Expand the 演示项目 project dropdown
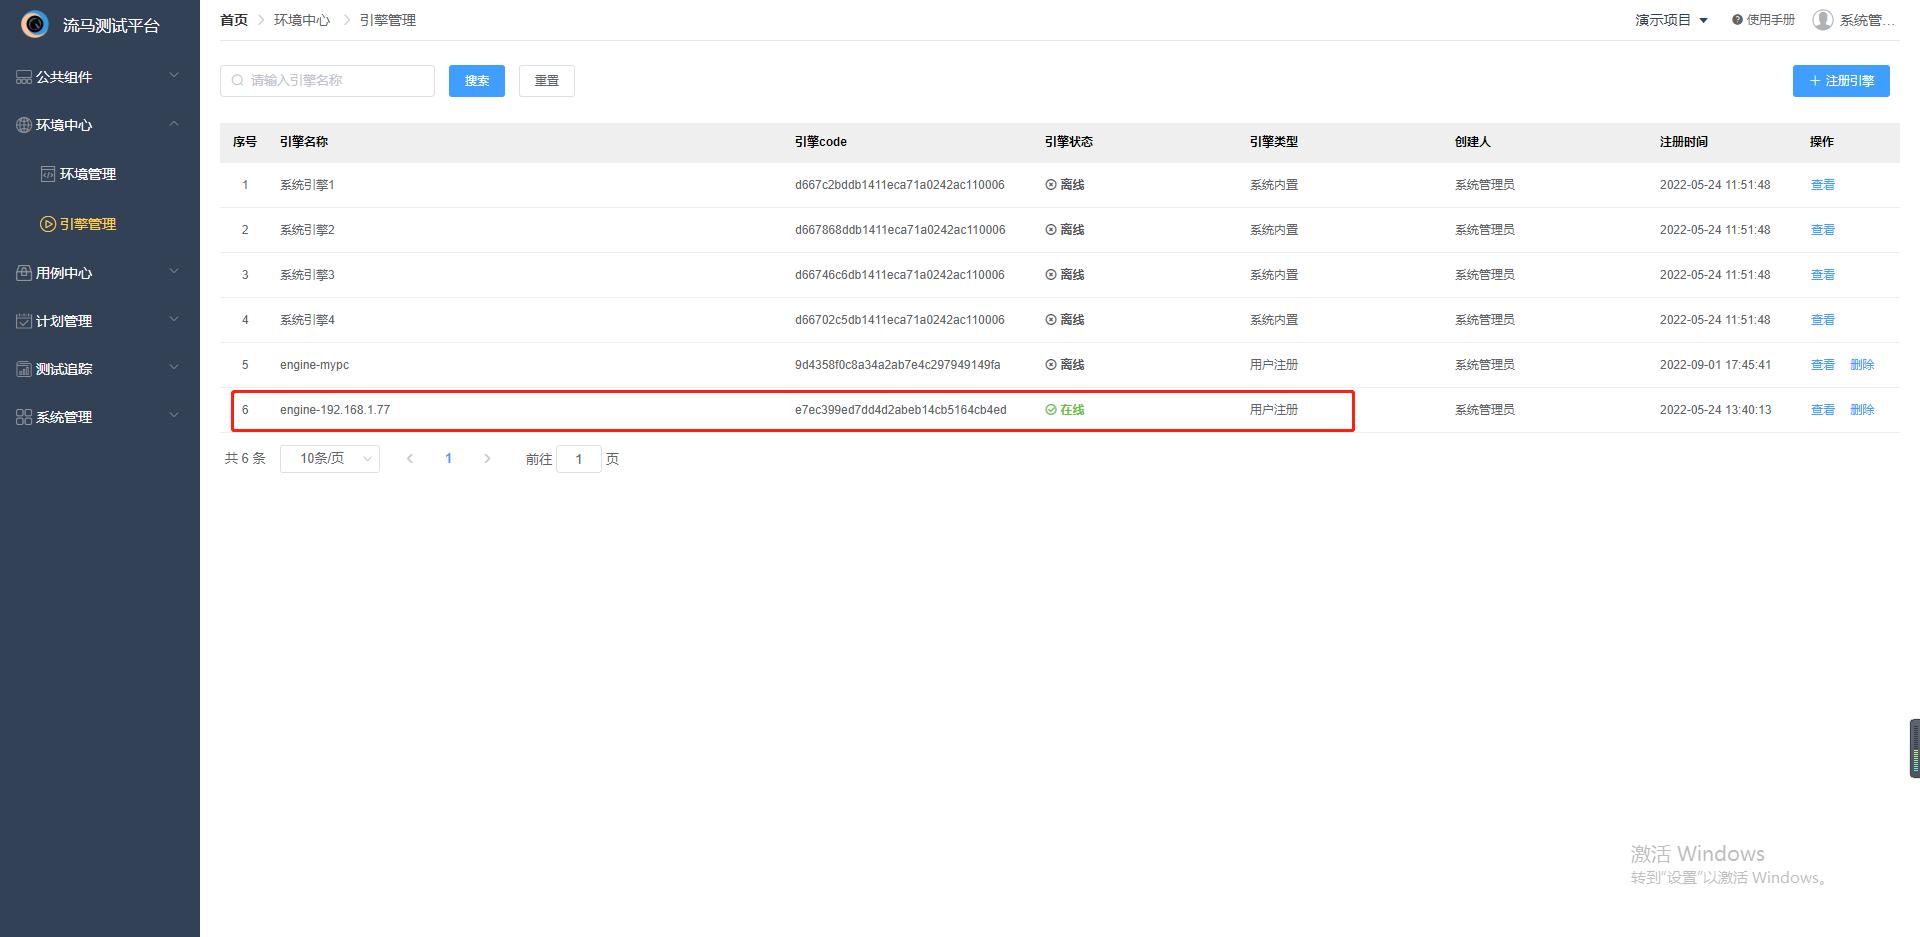 [x=1671, y=20]
